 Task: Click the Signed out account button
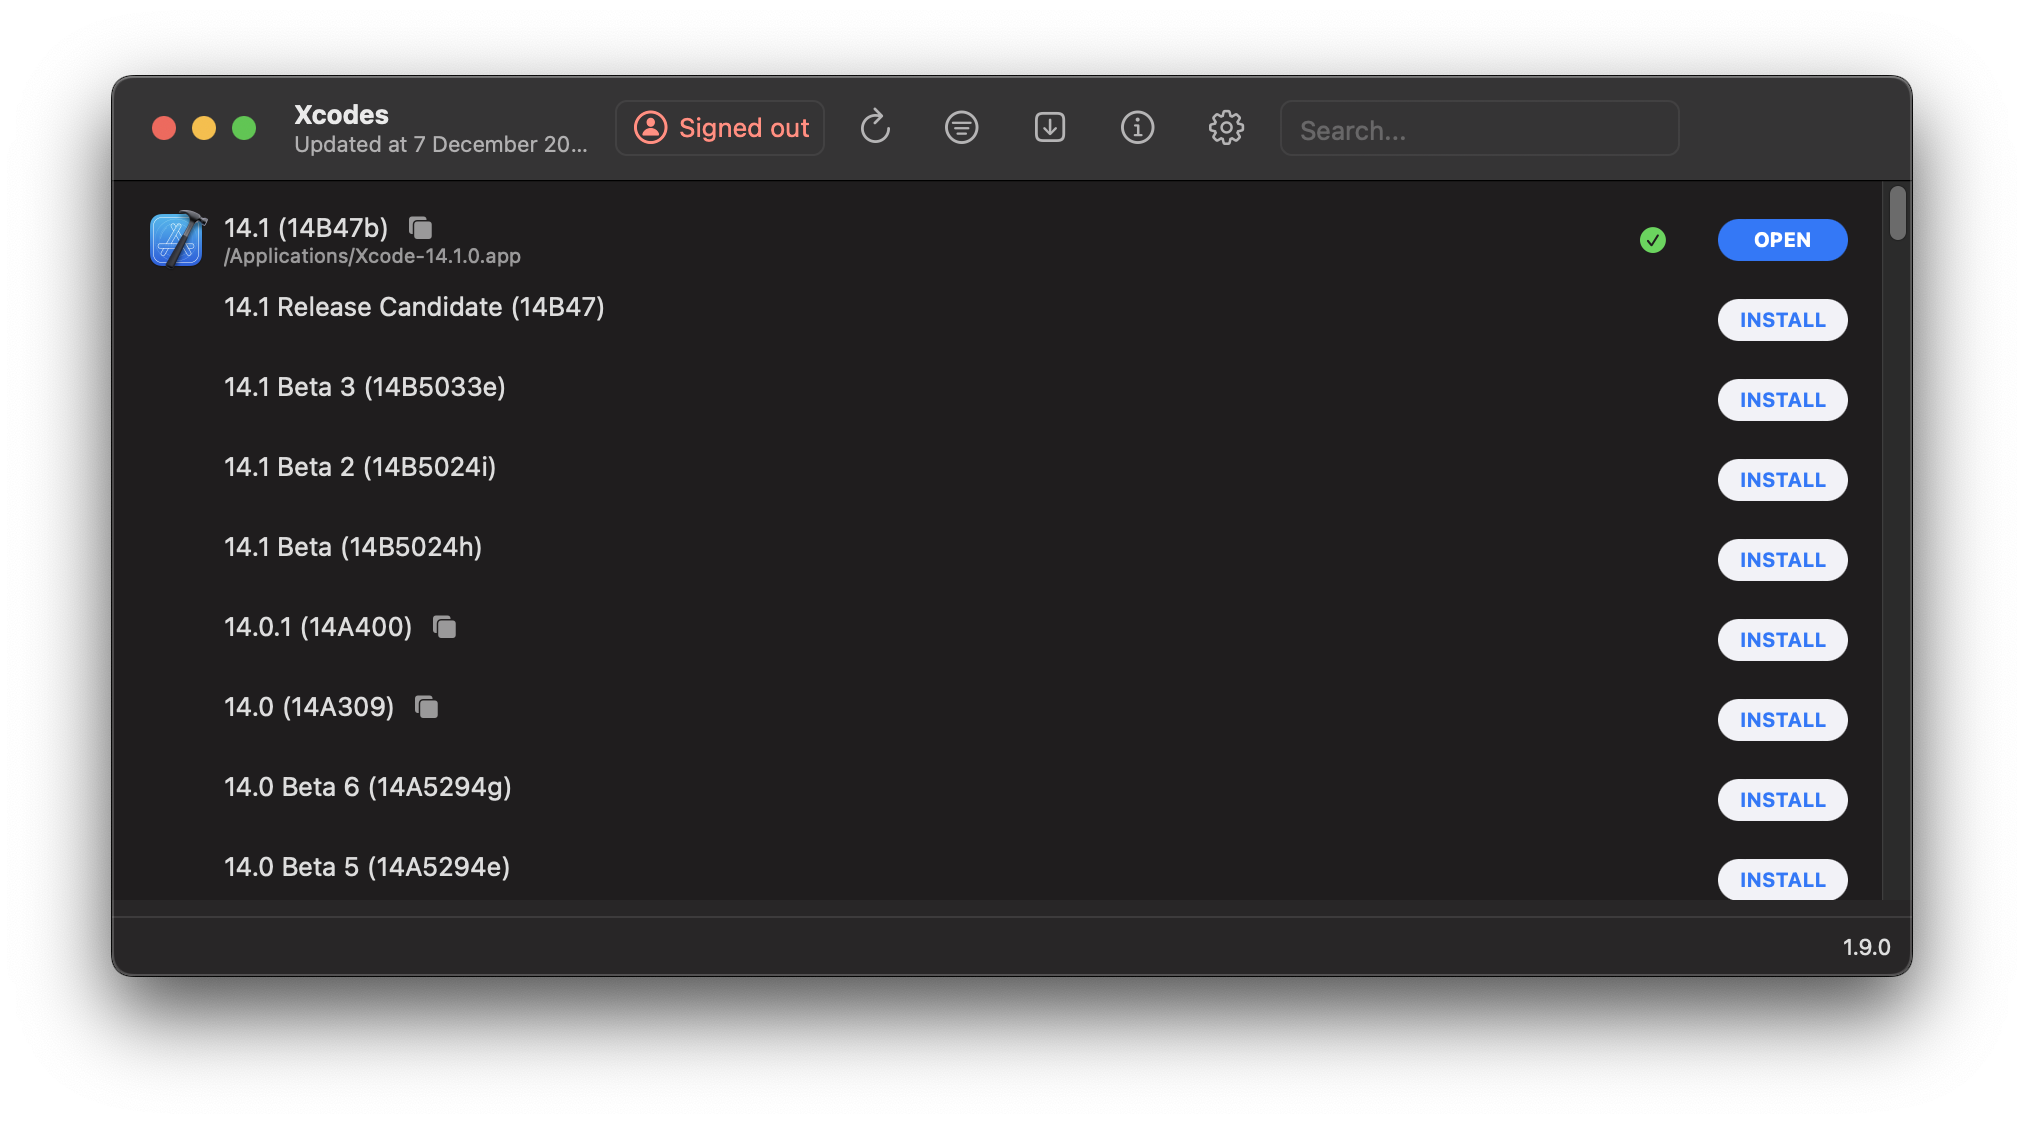pyautogui.click(x=720, y=128)
